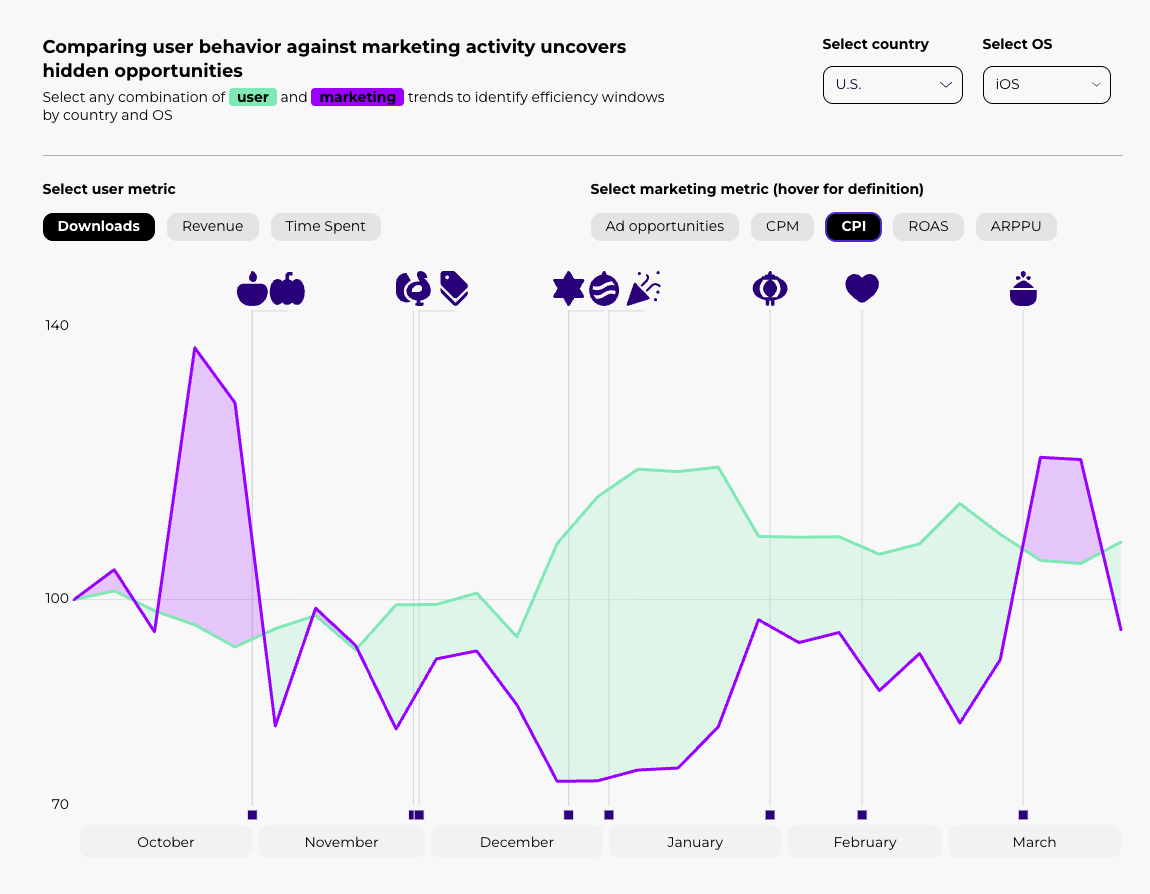This screenshot has height=894, width=1150.
Task: Click the Halloween pumpkin icon
Action: click(288, 289)
